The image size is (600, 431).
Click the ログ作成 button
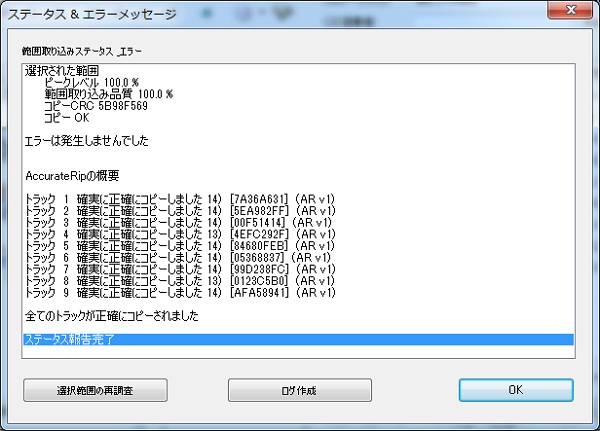click(x=299, y=389)
